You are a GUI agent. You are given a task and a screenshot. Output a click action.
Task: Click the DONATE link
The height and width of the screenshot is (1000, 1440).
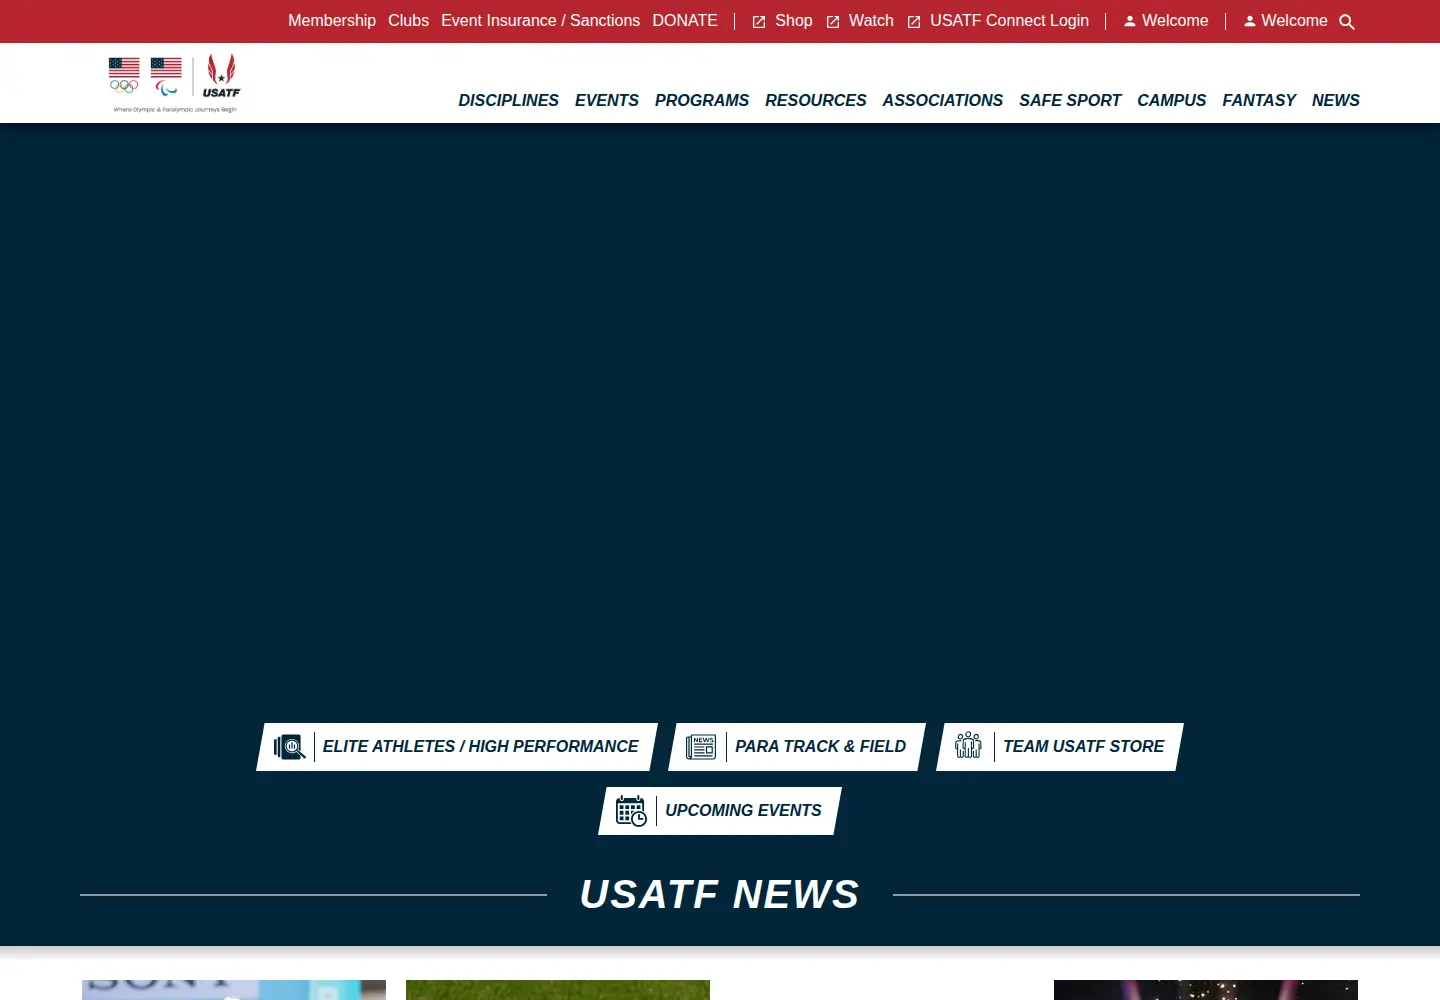pos(685,21)
